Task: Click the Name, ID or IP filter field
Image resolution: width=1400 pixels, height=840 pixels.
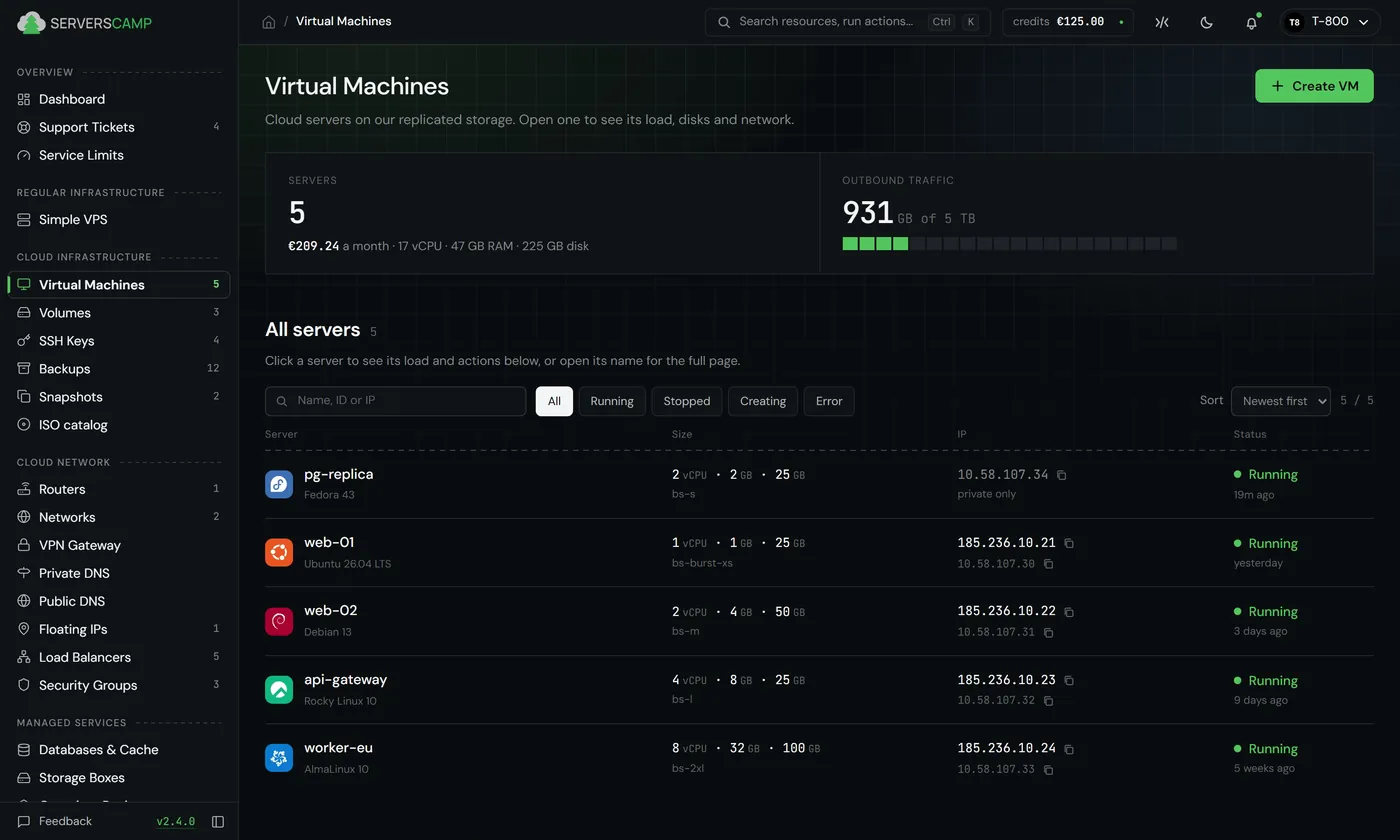Action: 395,401
